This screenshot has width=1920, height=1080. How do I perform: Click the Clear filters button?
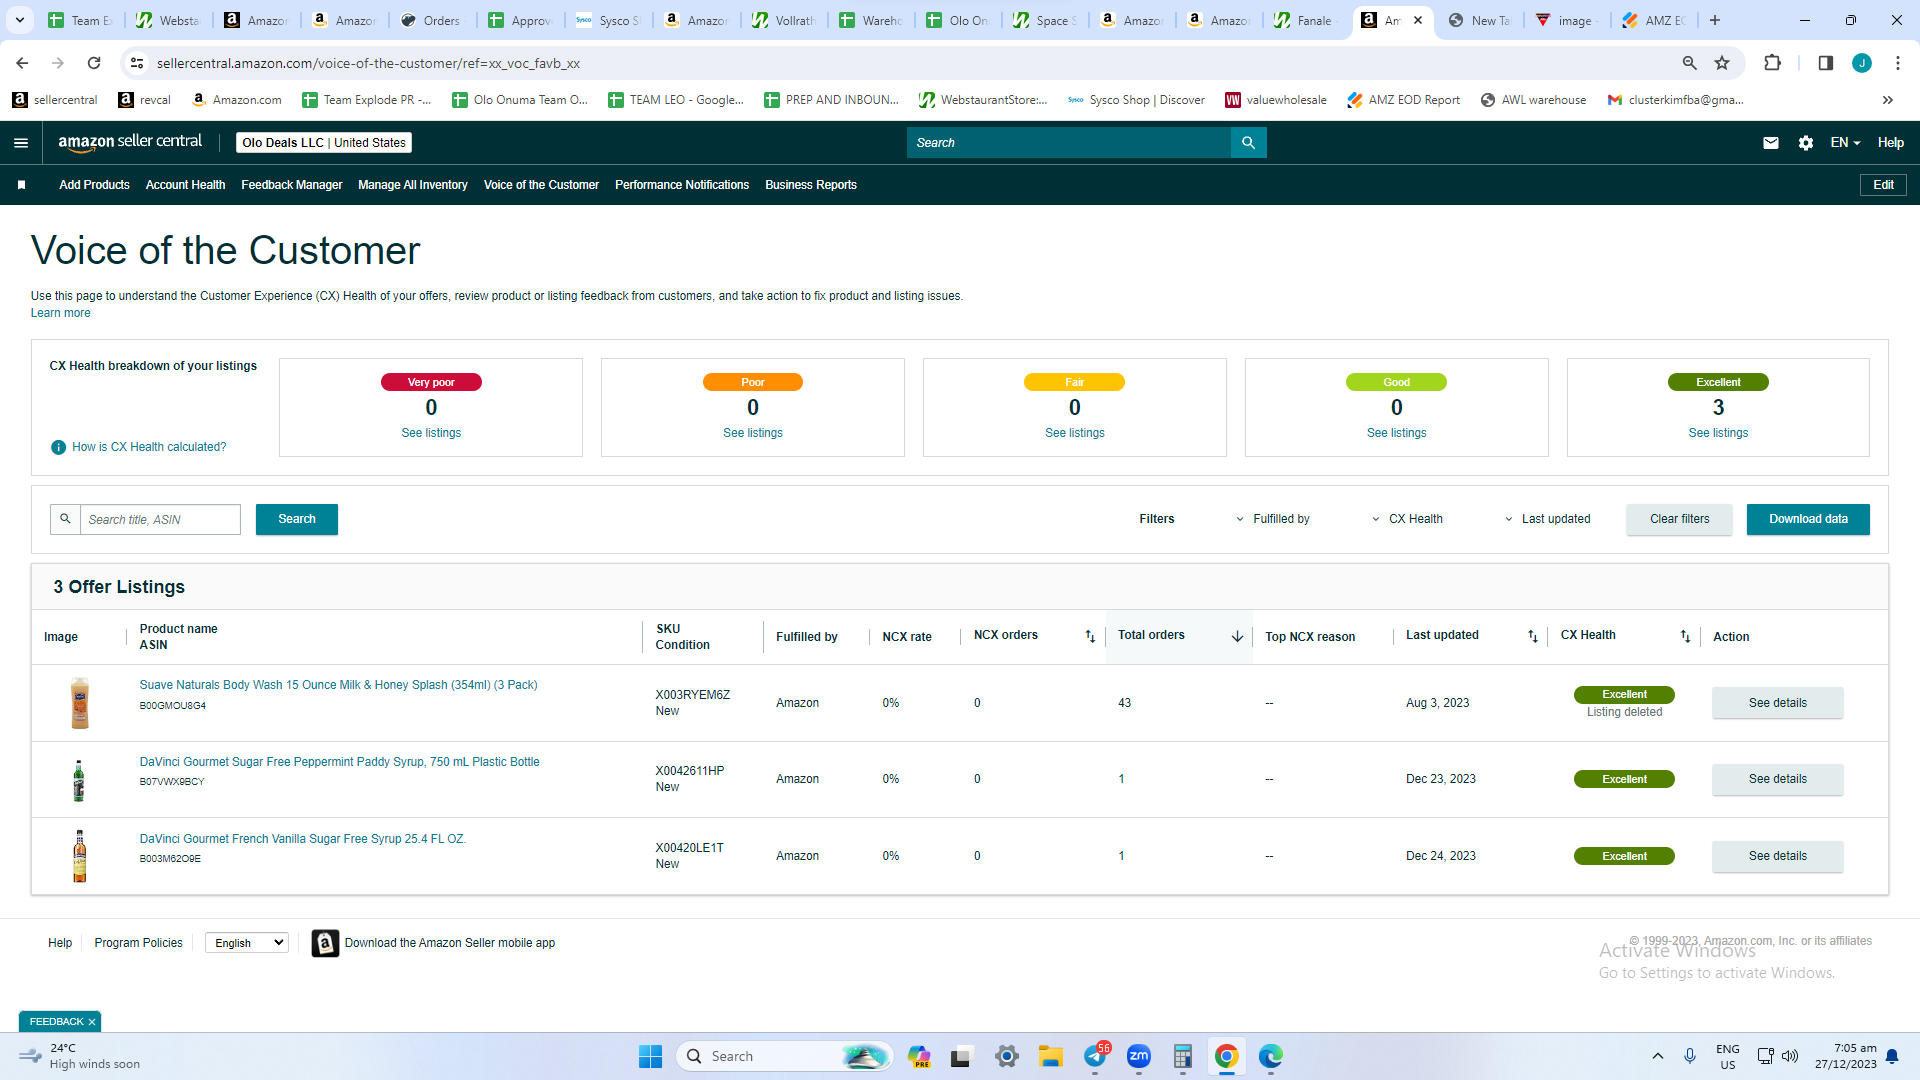(1679, 519)
